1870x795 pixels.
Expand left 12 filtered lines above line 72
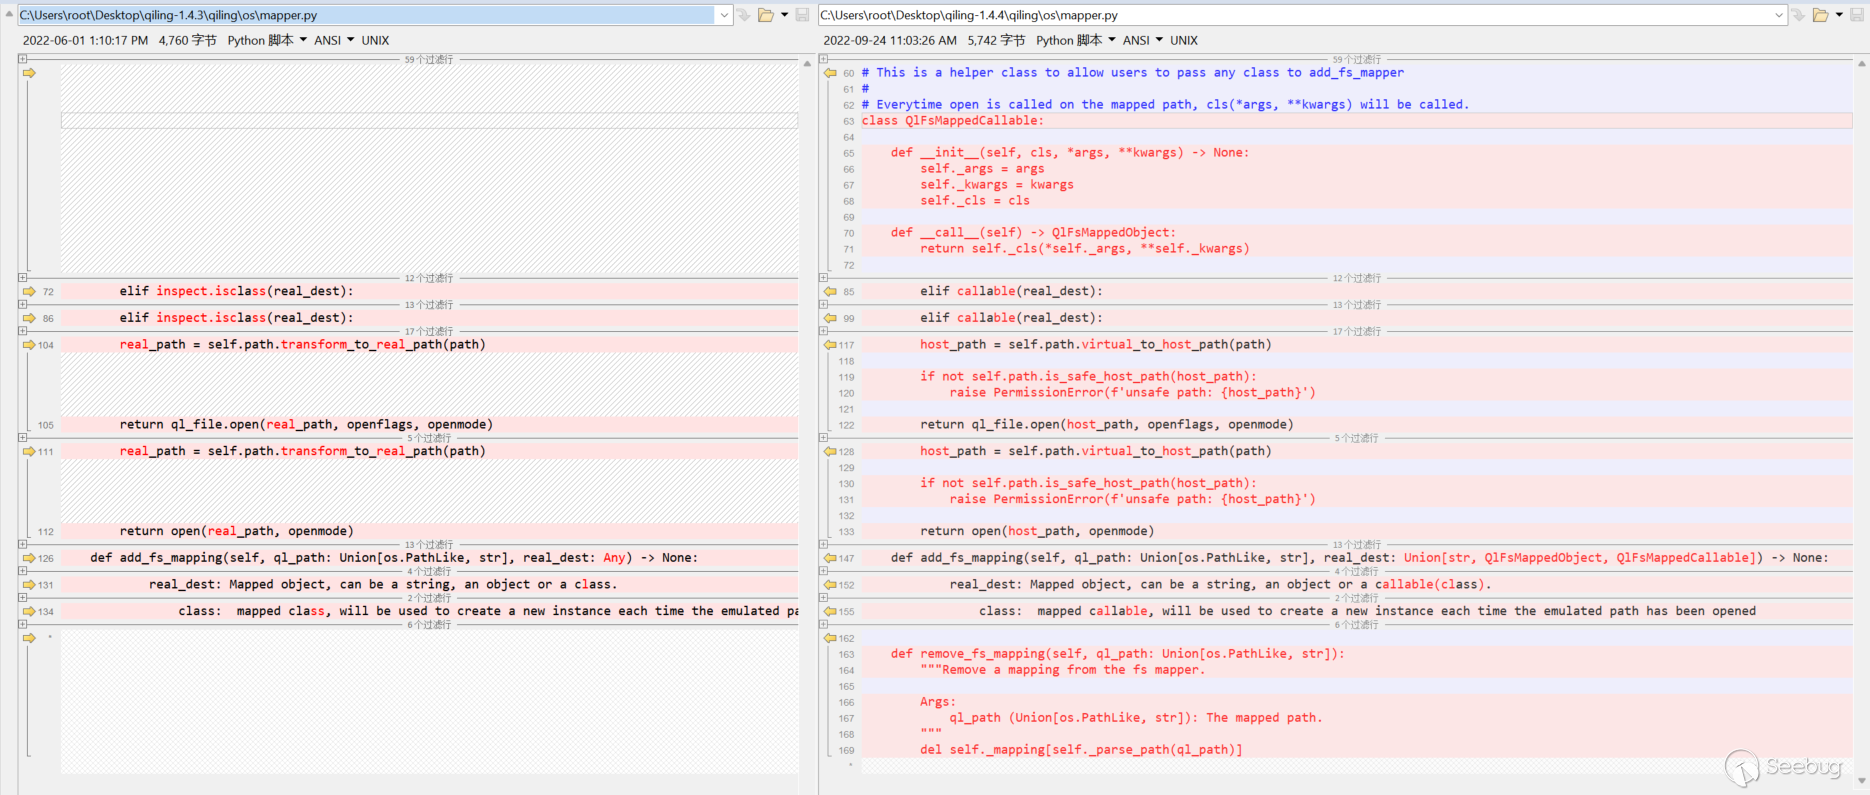click(x=22, y=278)
